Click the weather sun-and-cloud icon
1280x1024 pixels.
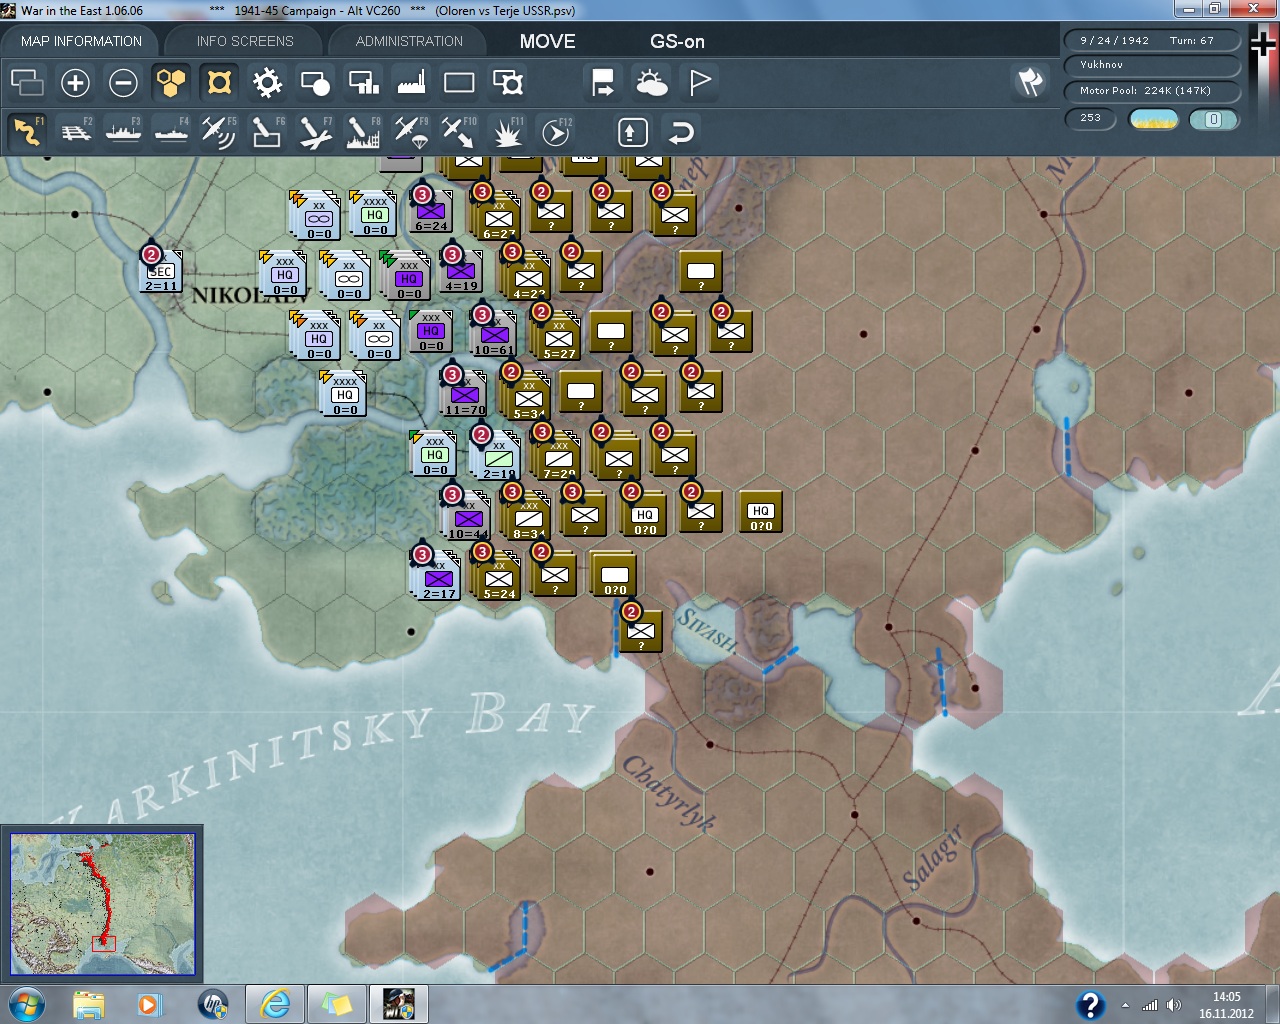[651, 82]
